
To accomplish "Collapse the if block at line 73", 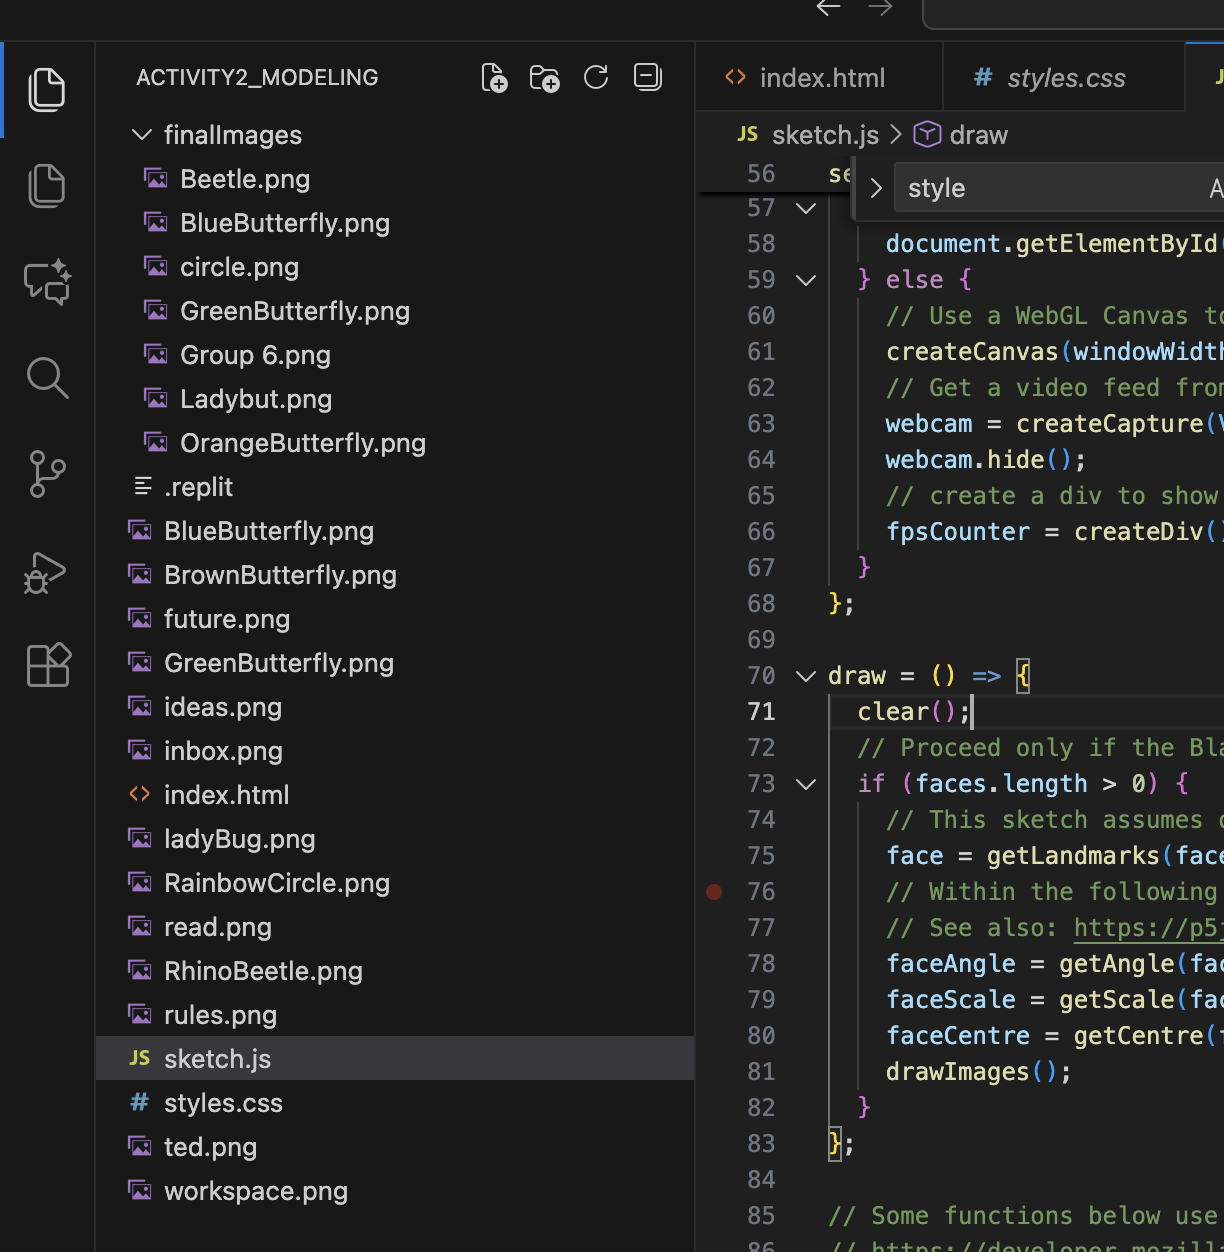I will [x=806, y=783].
